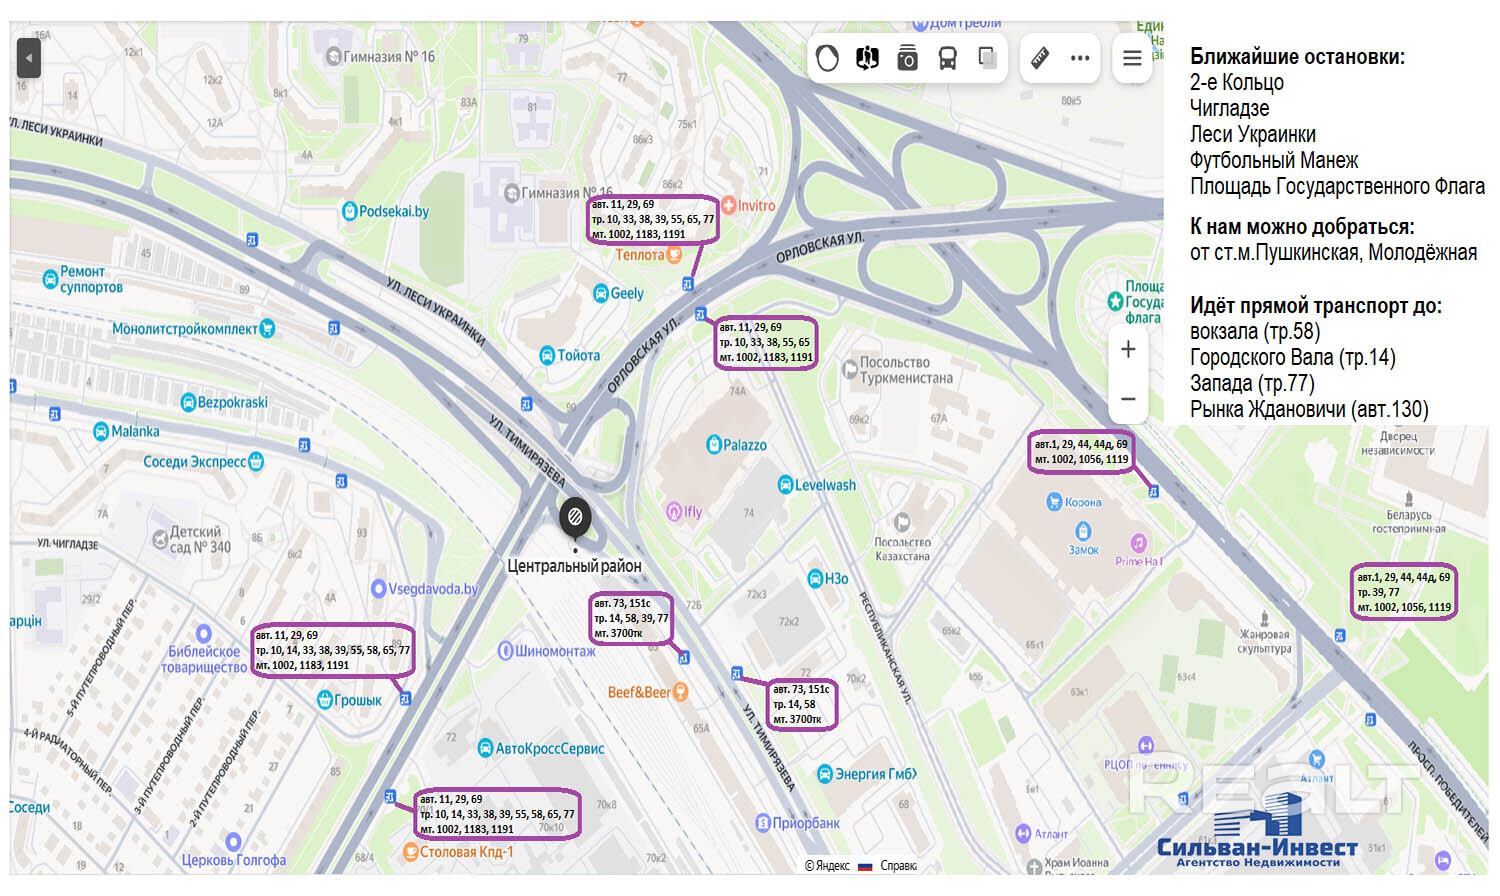
Task: Zoom out with minus button
Action: [1128, 399]
